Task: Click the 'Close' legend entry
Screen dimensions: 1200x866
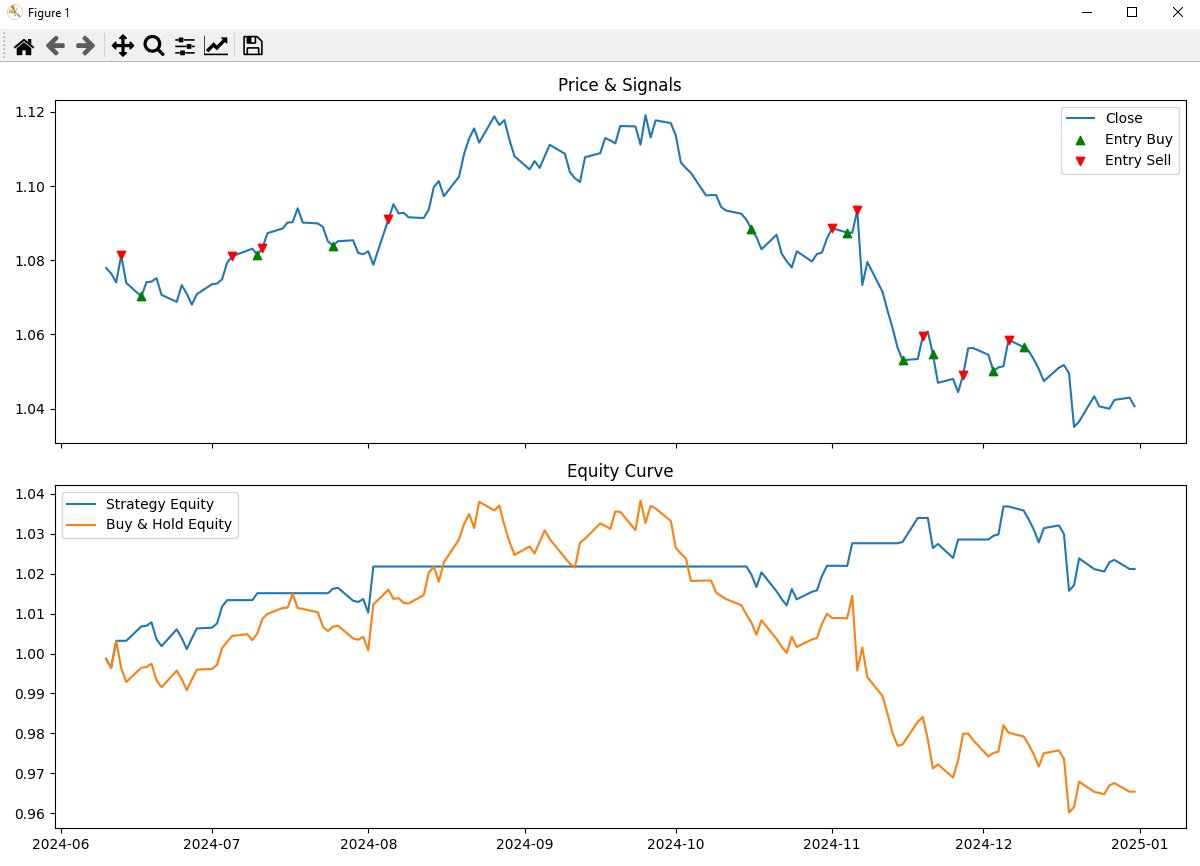Action: (x=1123, y=118)
